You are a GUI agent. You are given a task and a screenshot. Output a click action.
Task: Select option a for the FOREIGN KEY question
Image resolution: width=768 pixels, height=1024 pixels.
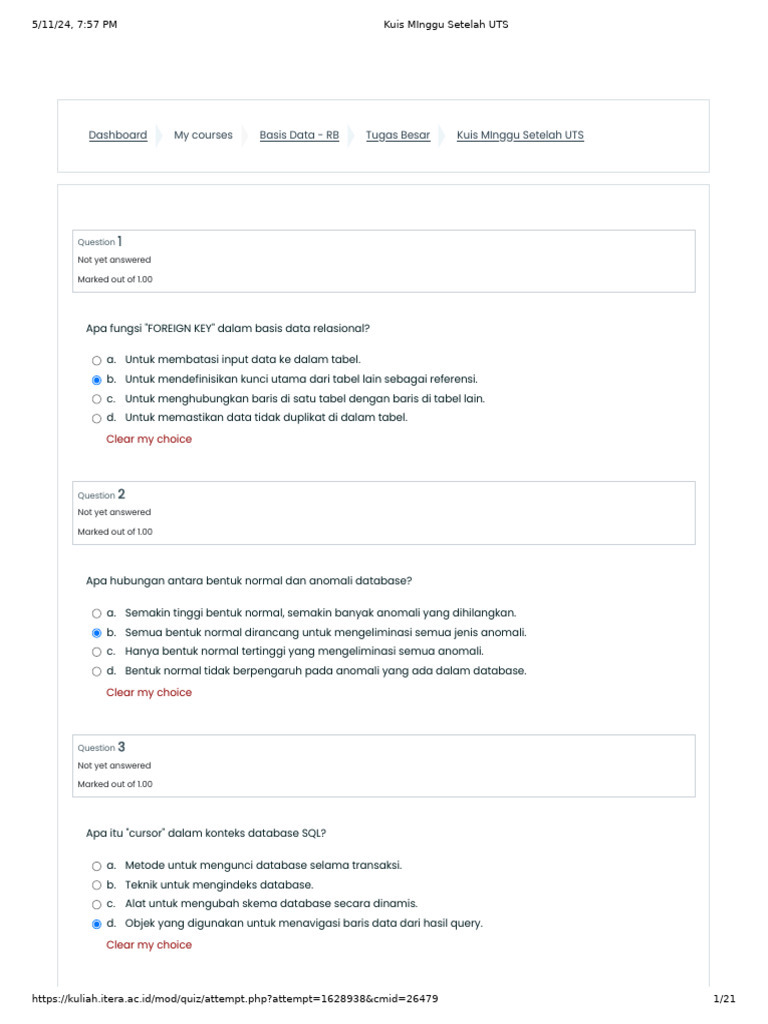click(x=96, y=360)
